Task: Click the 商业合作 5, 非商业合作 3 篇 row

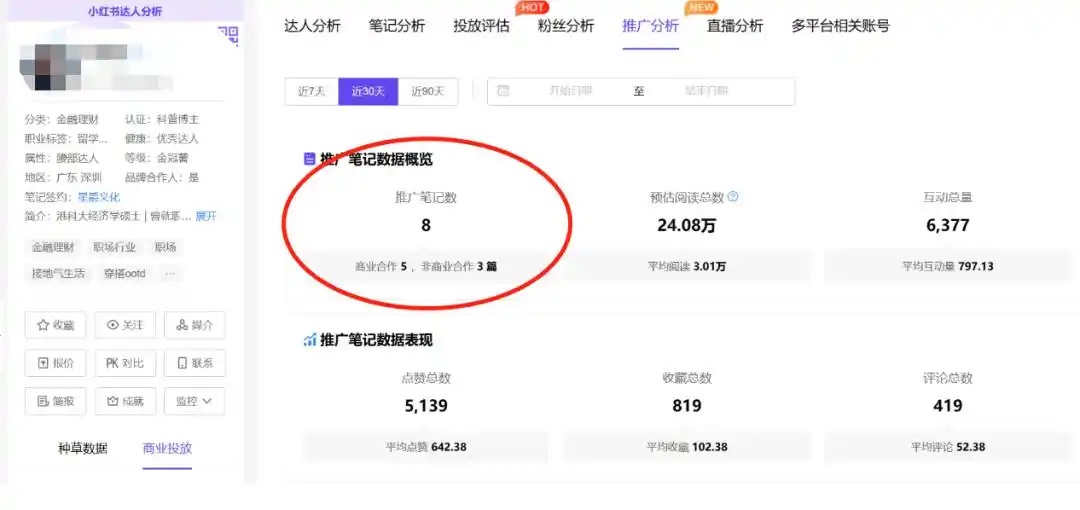Action: [x=426, y=266]
